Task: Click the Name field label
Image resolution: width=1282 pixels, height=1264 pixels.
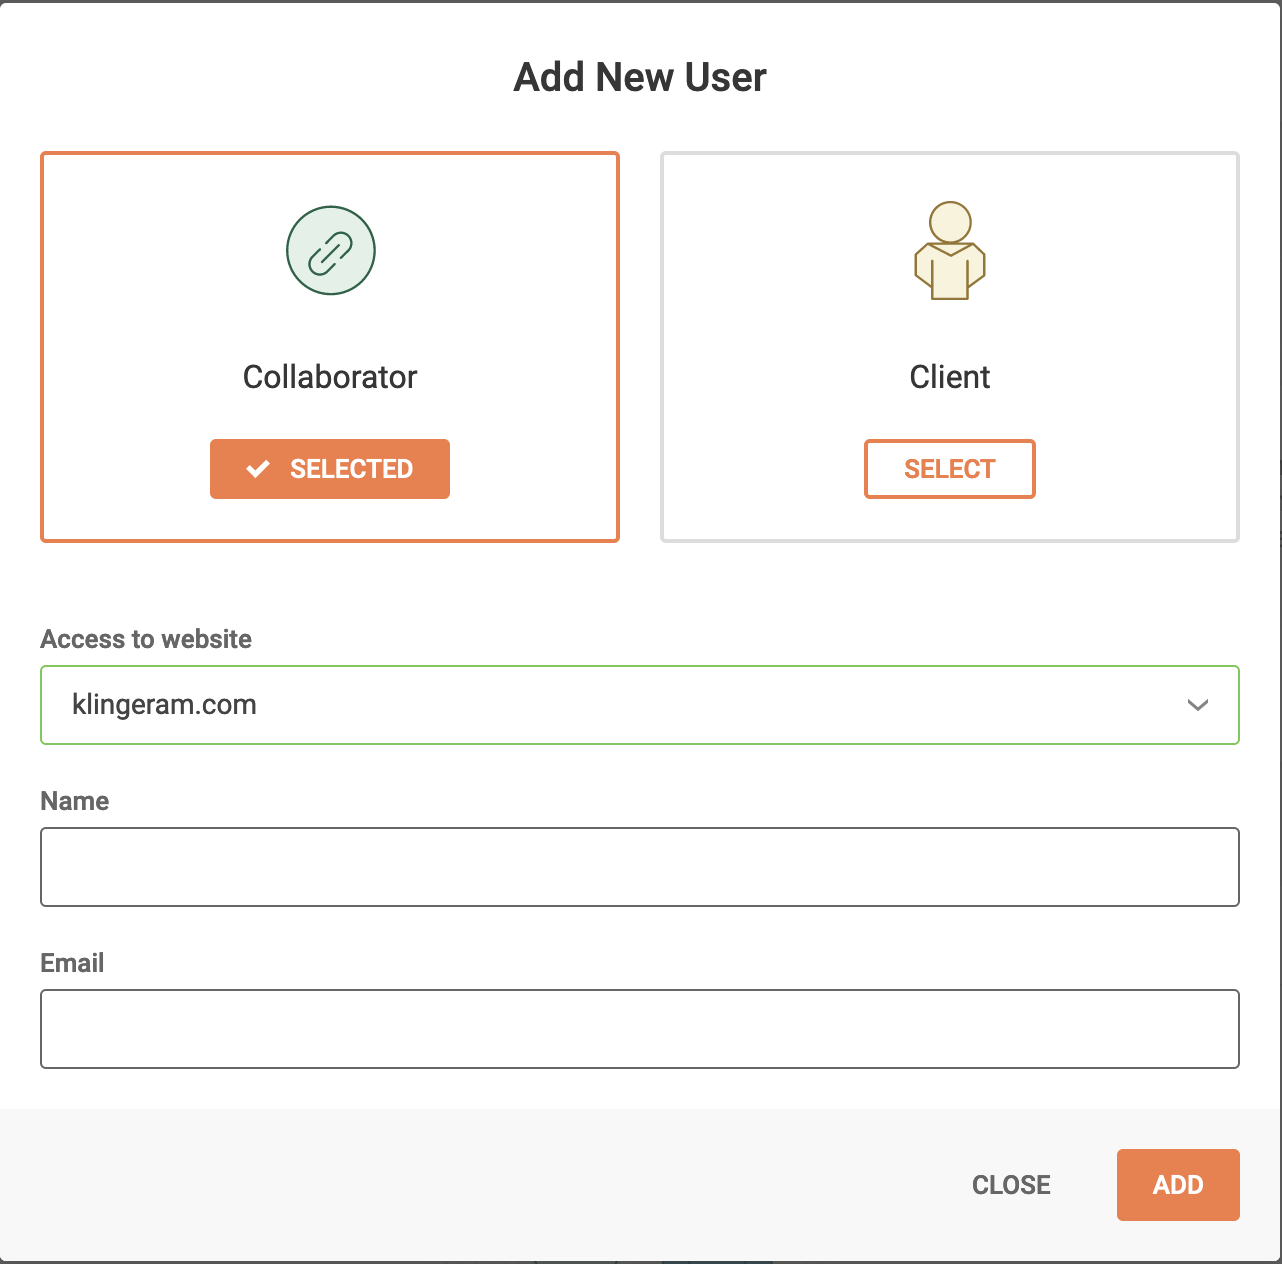Action: tap(75, 801)
